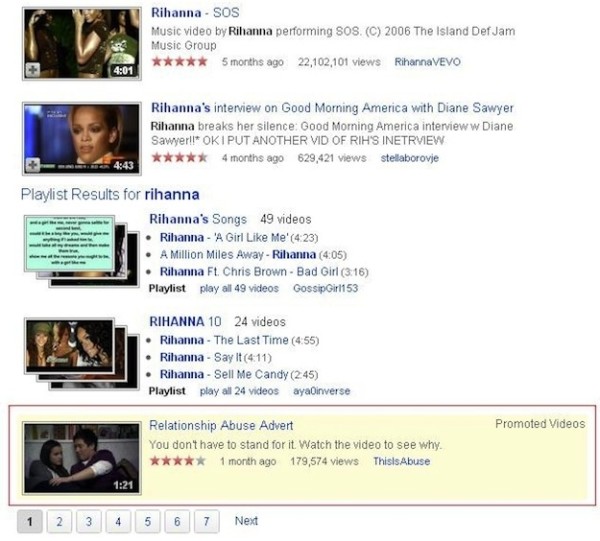The height and width of the screenshot is (541, 600).
Task: Click play all 24 videos
Action: [239, 391]
